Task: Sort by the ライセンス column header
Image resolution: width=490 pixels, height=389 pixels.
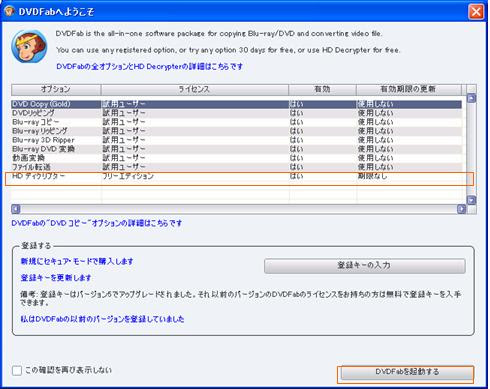Action: click(x=194, y=89)
